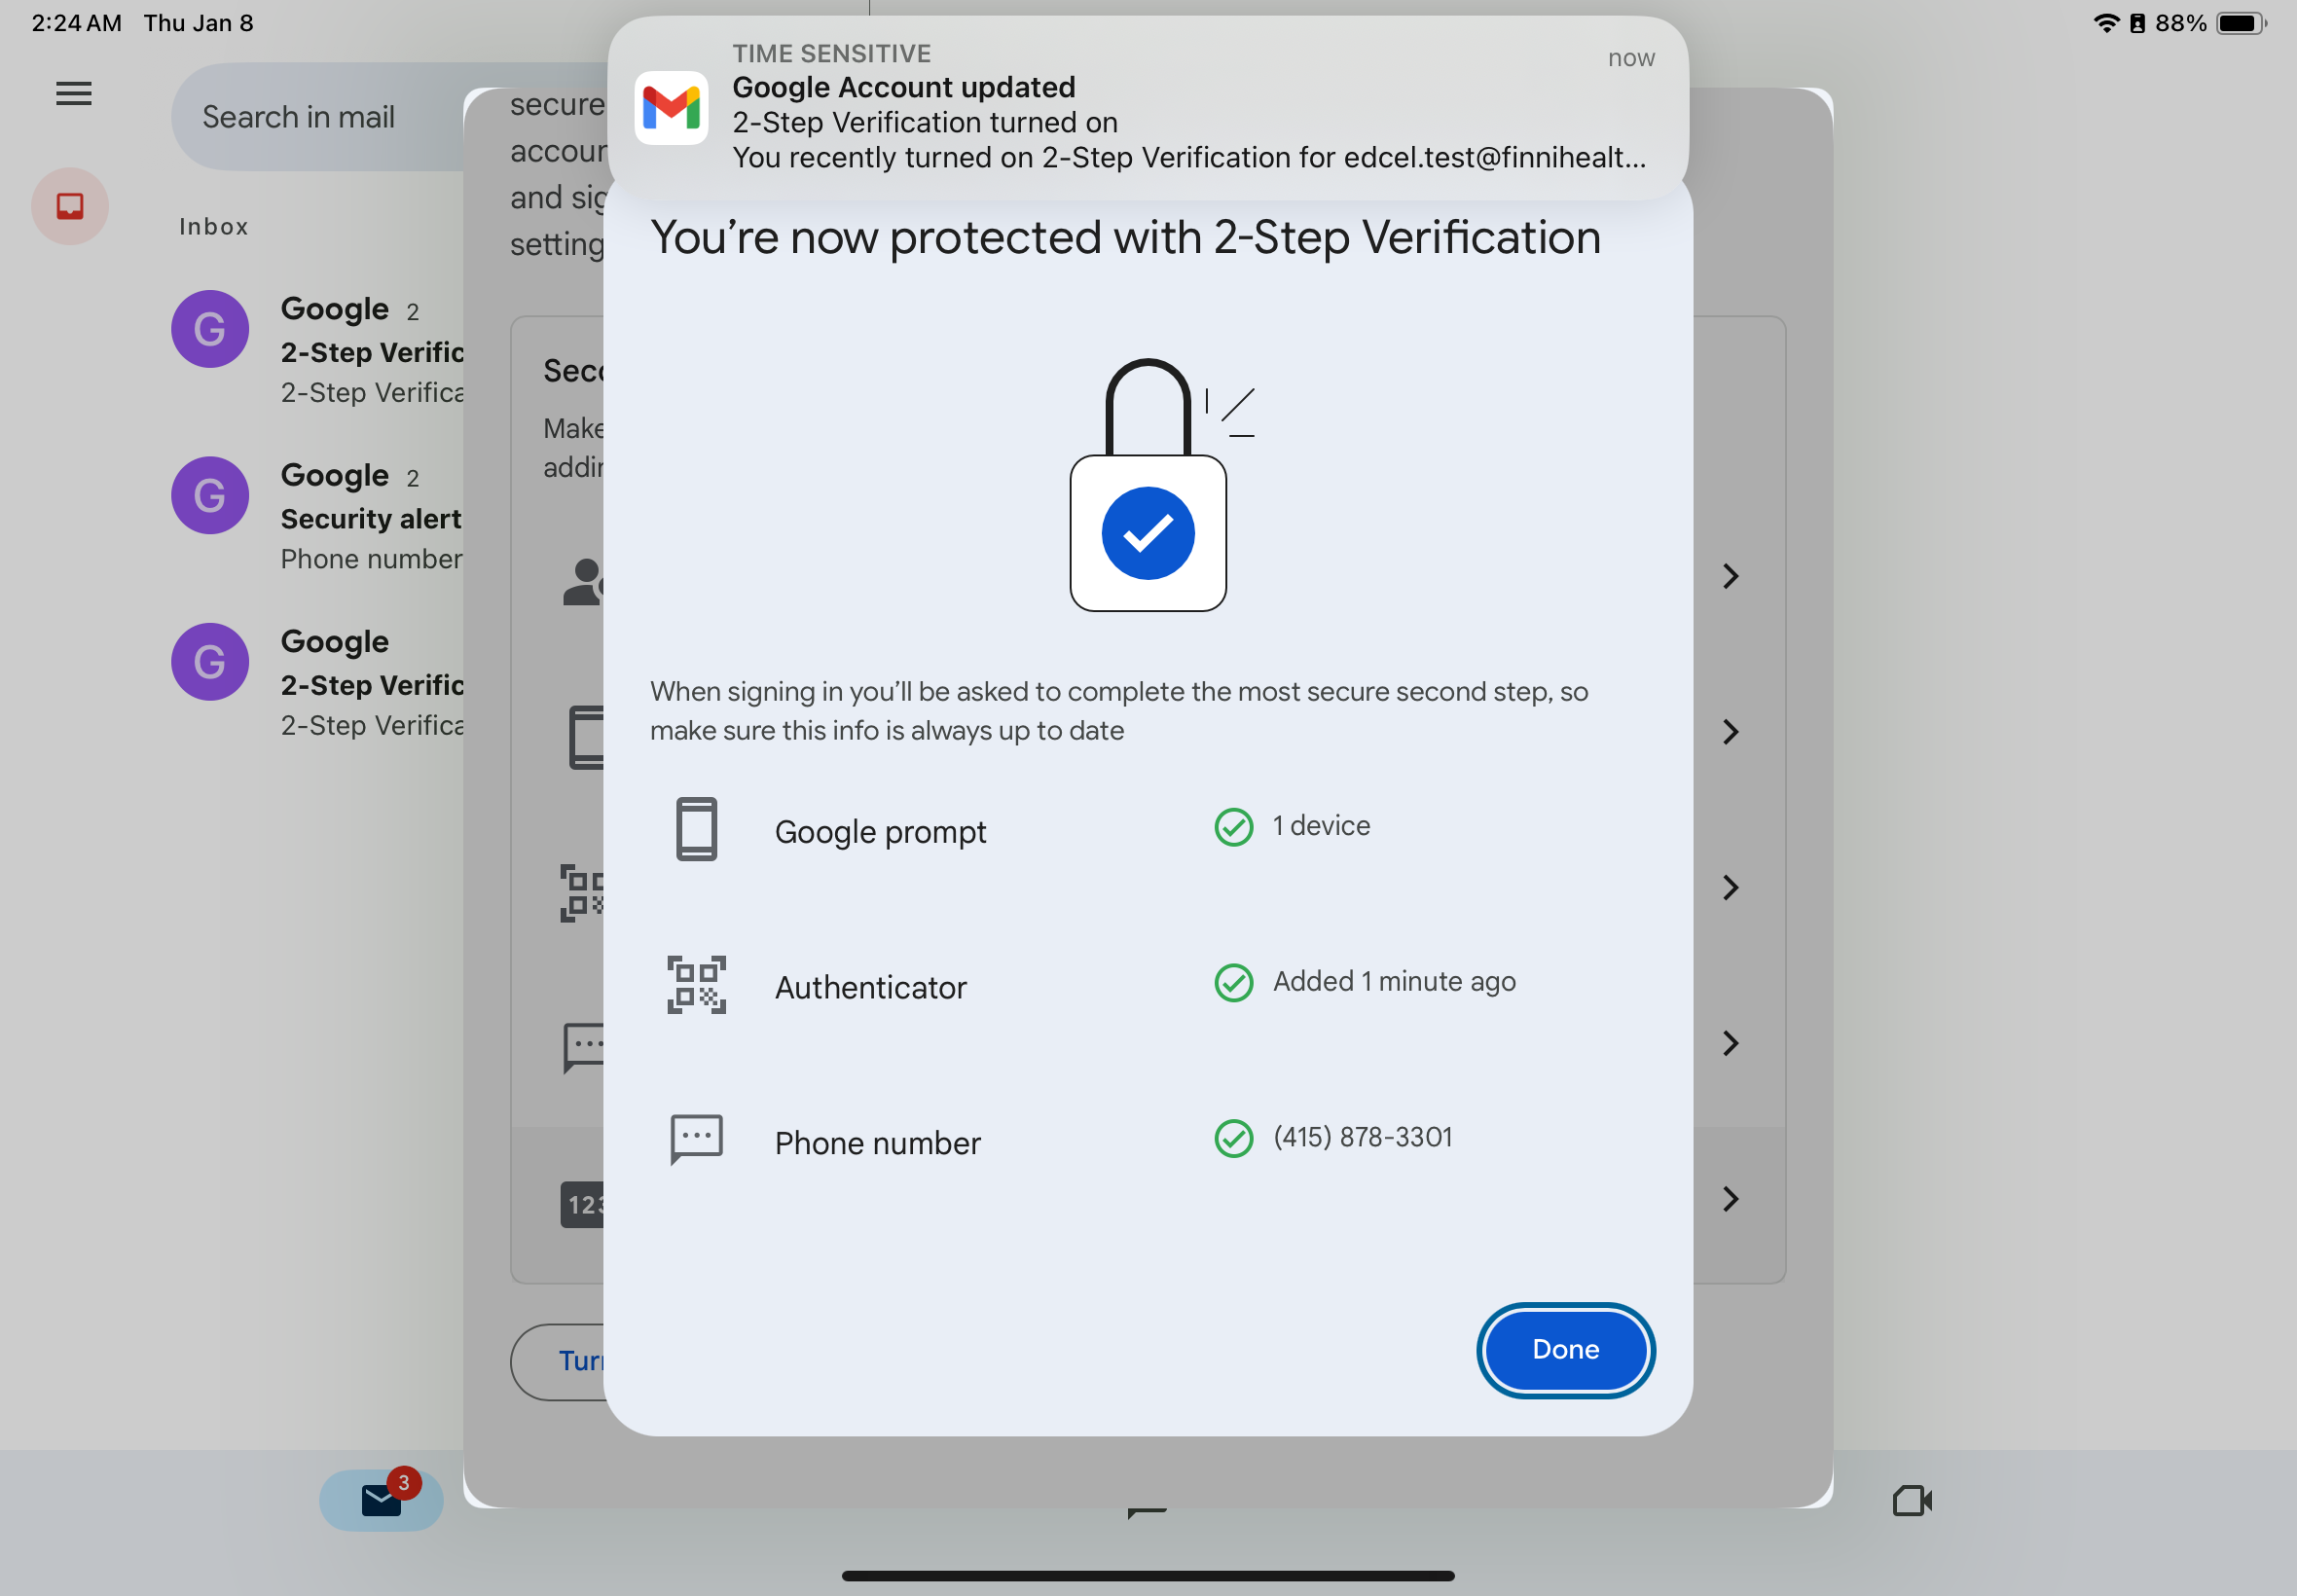Open the "Security alert" email subject

tap(371, 519)
